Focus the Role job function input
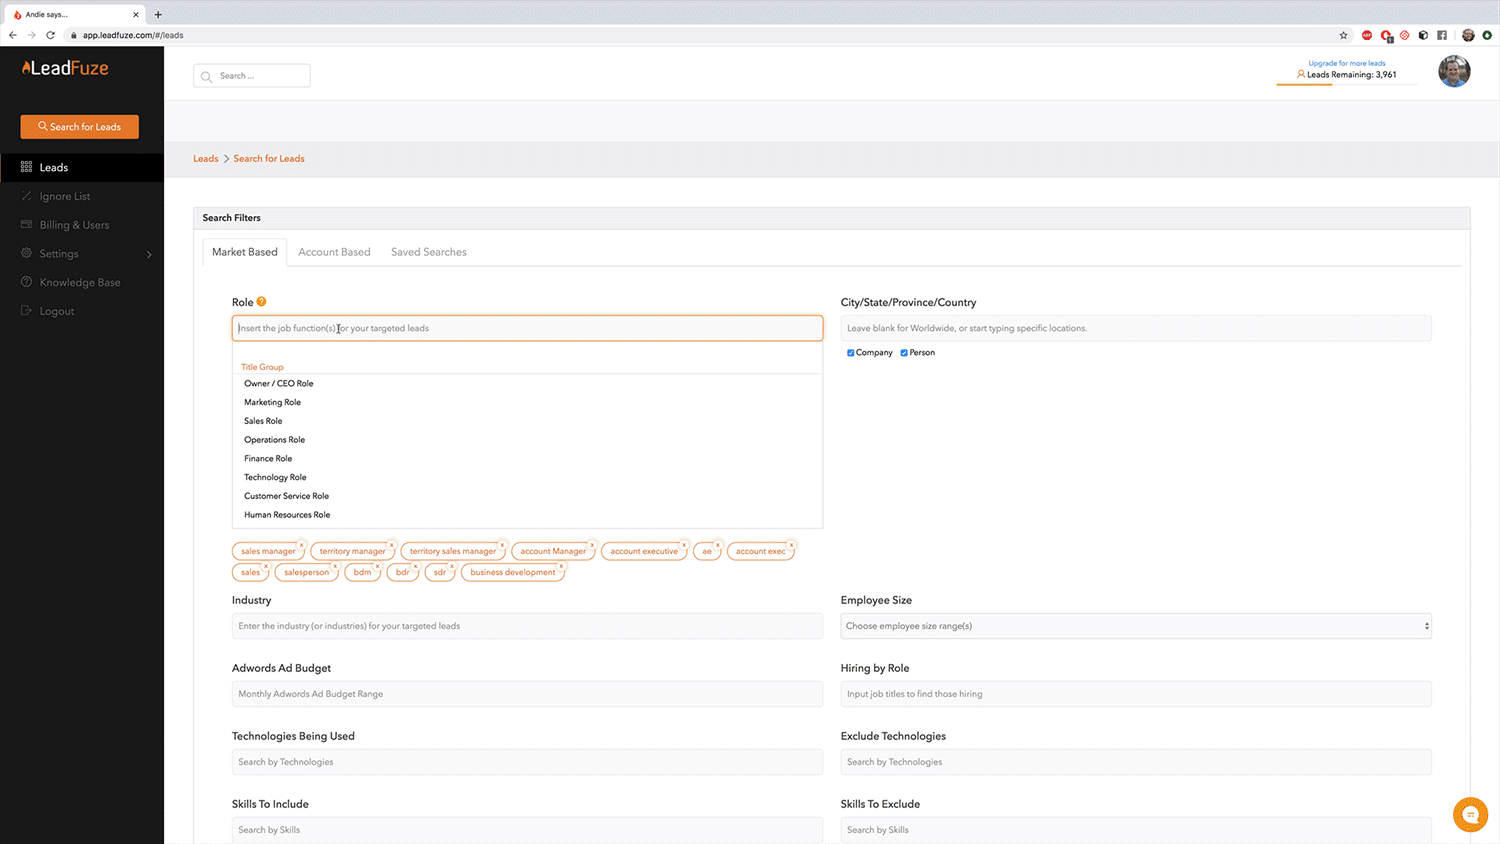 (528, 328)
